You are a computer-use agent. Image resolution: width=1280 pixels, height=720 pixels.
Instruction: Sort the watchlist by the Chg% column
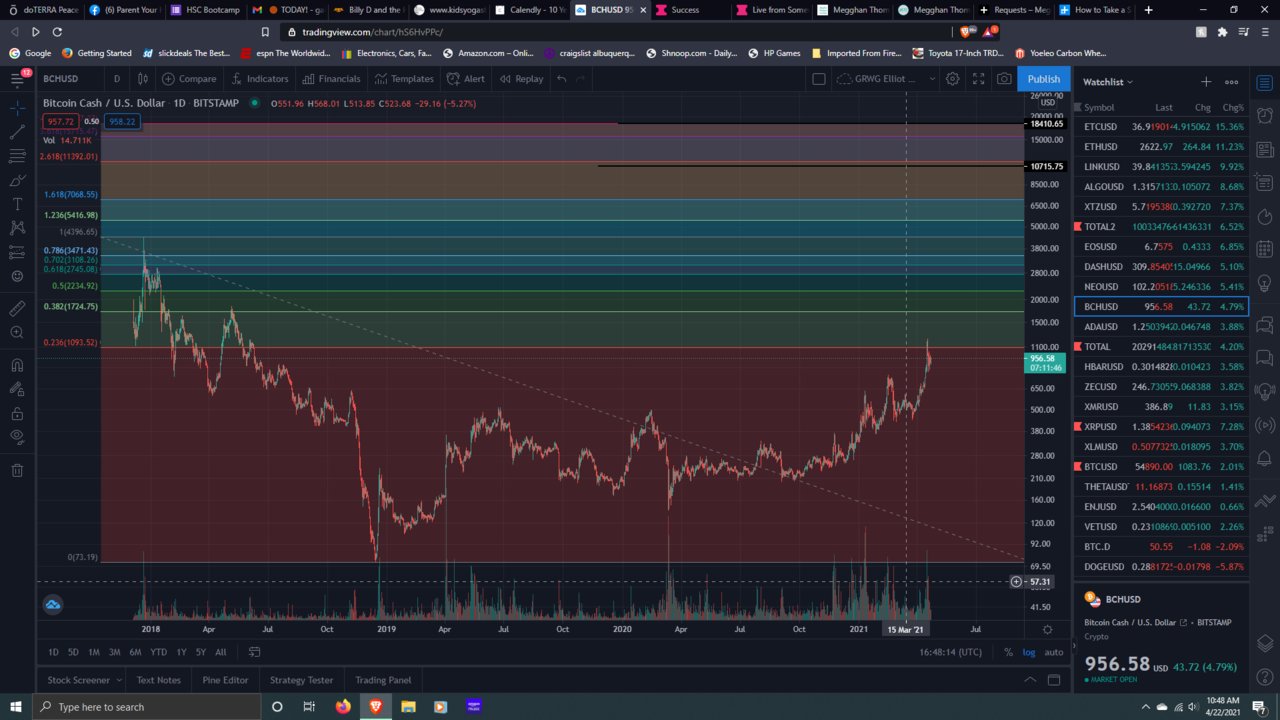pyautogui.click(x=1233, y=107)
